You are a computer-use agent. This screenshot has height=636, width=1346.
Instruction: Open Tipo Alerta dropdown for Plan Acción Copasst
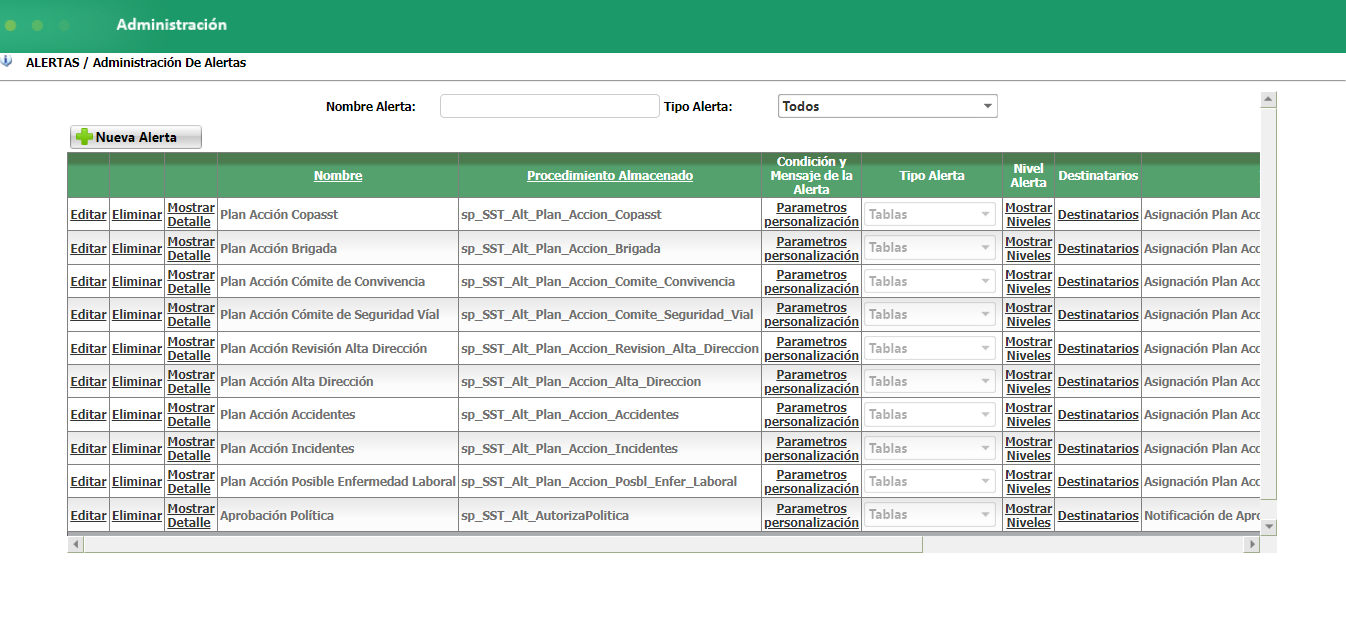(930, 214)
